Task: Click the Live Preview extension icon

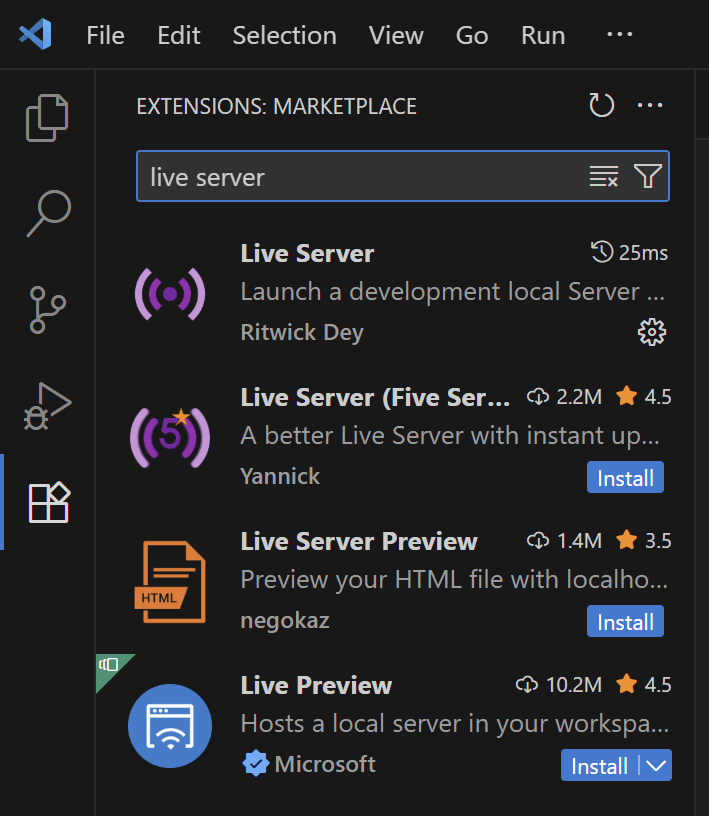Action: click(170, 726)
